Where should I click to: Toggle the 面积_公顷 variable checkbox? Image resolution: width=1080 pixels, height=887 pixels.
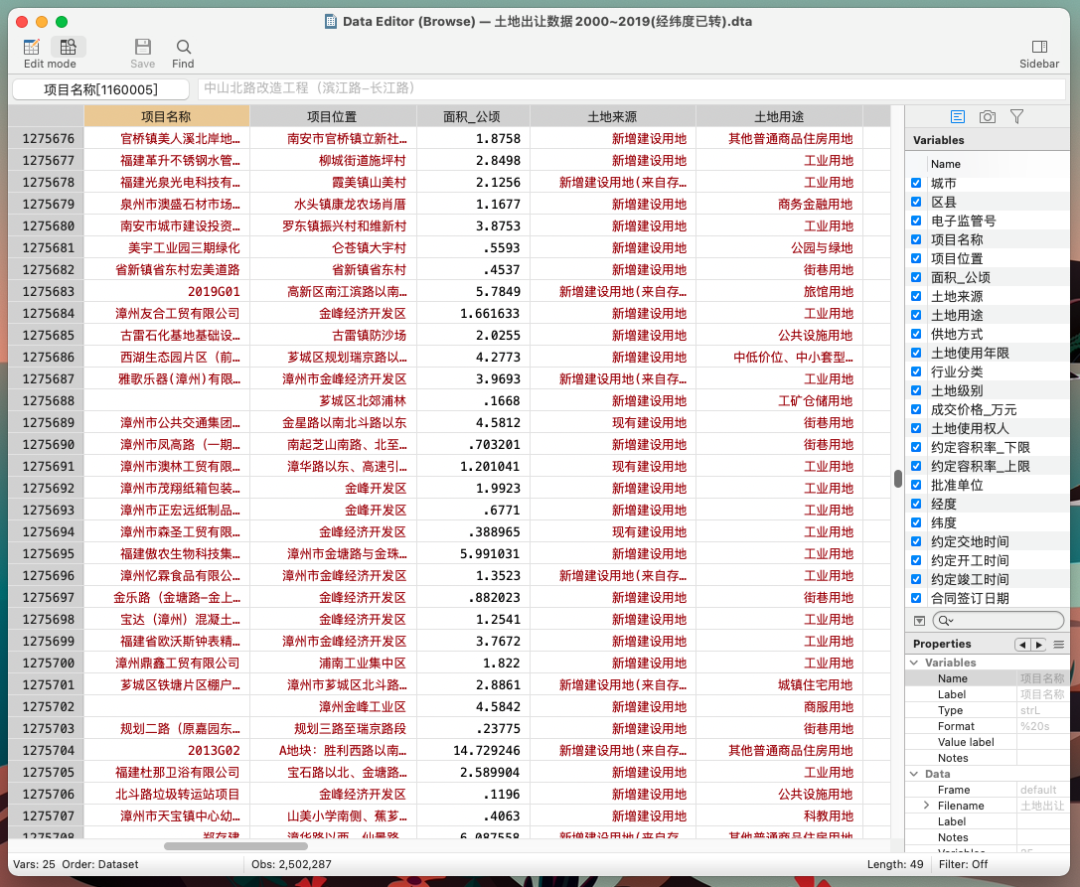(916, 278)
